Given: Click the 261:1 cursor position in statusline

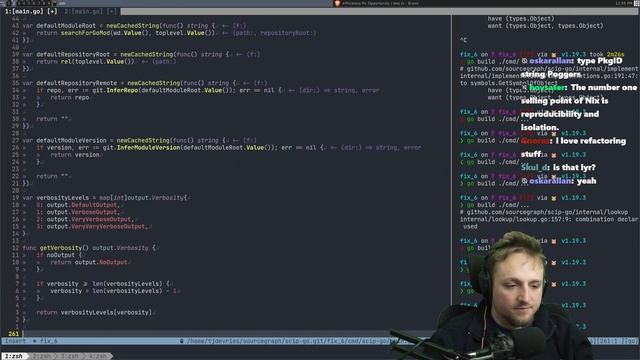Looking at the screenshot, I should pos(610,341).
